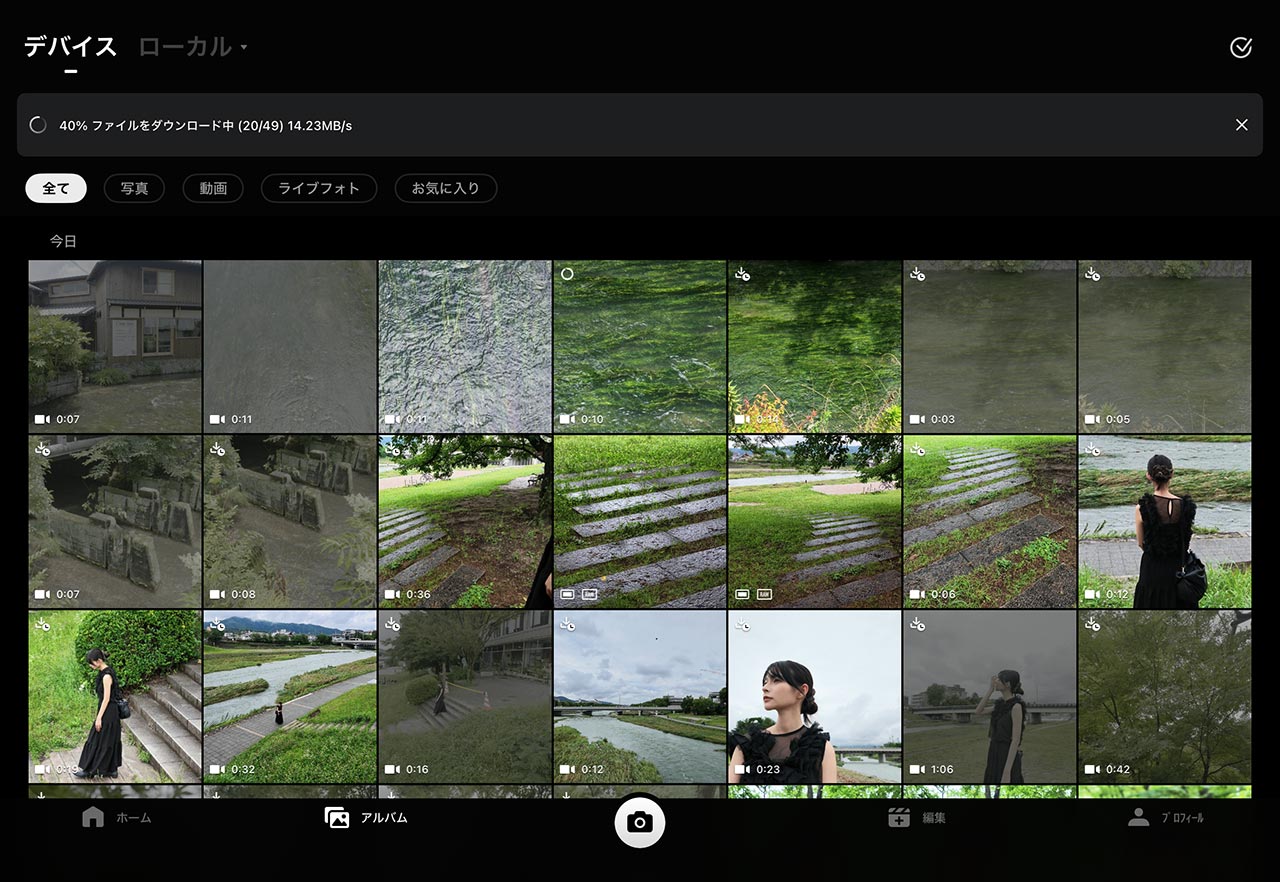Open the 0:23 woman portrait video thumbnail

(x=815, y=697)
